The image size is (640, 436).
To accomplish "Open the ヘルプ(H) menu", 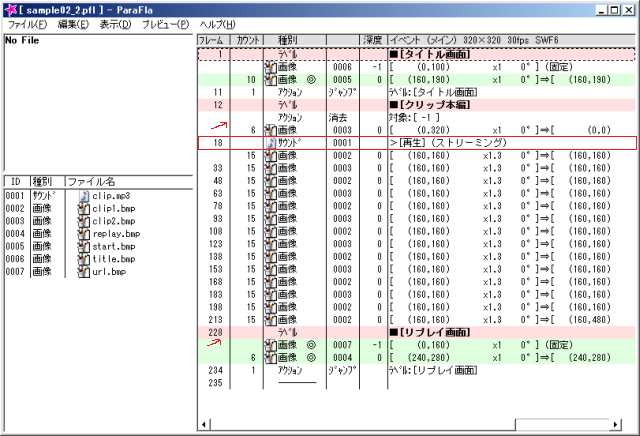I will (x=217, y=24).
